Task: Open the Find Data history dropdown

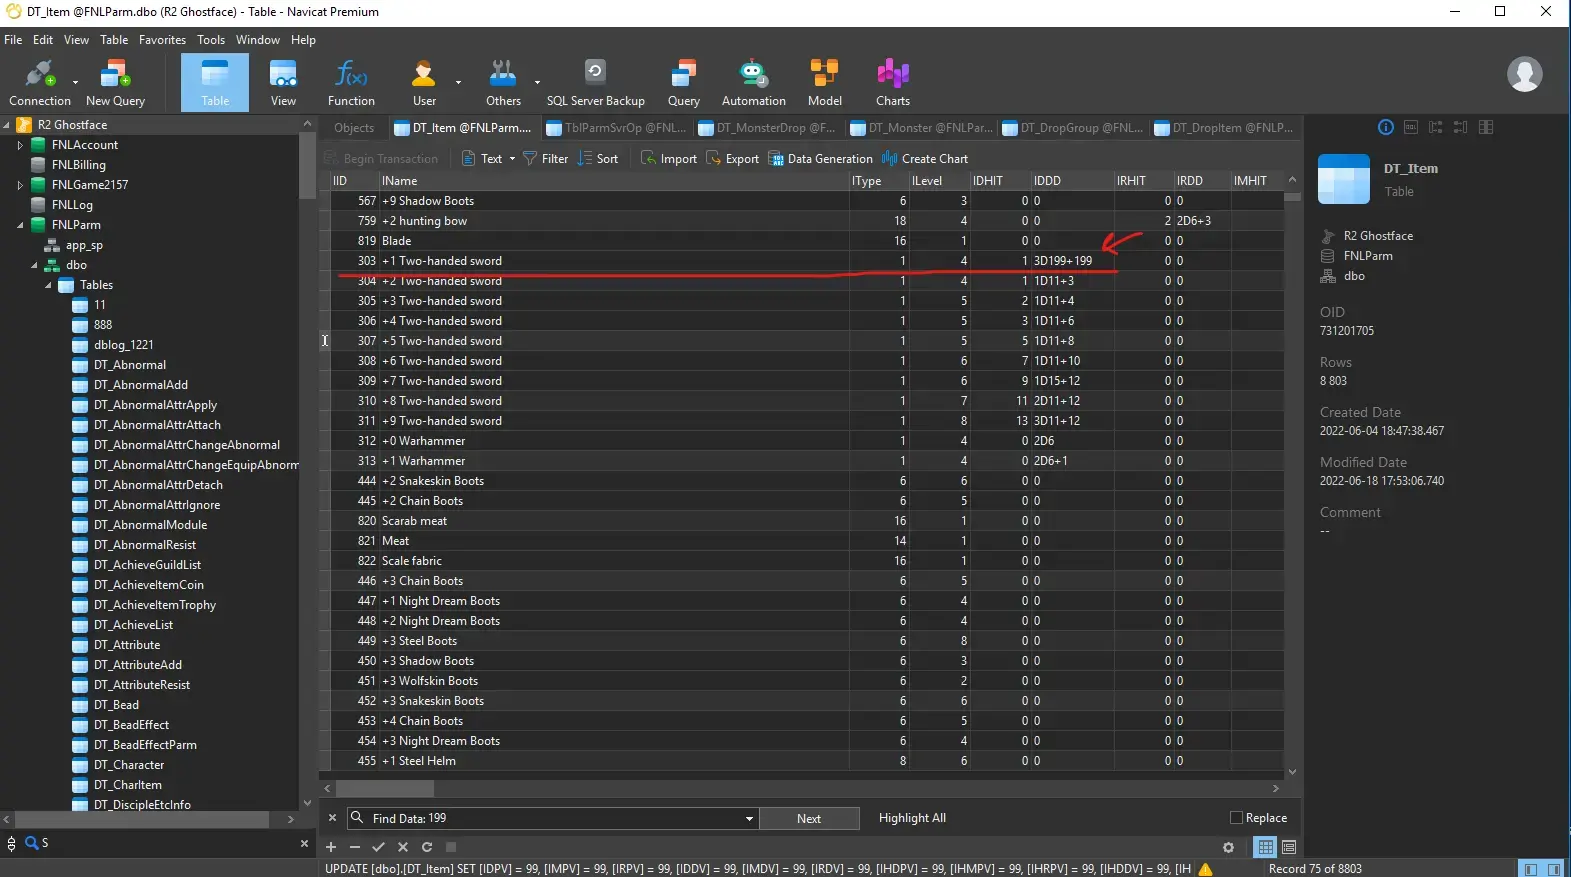Action: pos(749,818)
